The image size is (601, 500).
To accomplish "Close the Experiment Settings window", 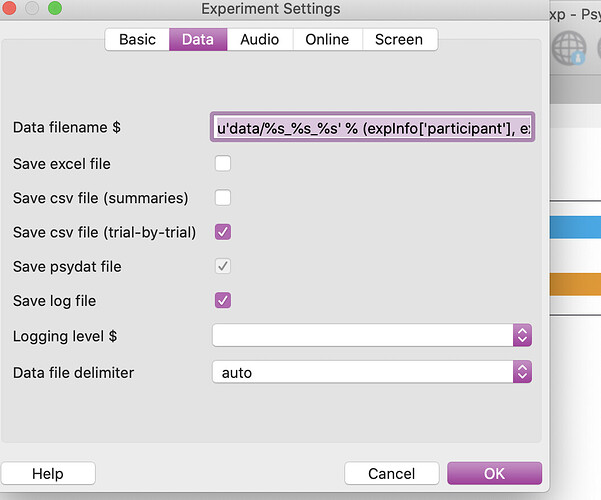I will pyautogui.click(x=11, y=9).
